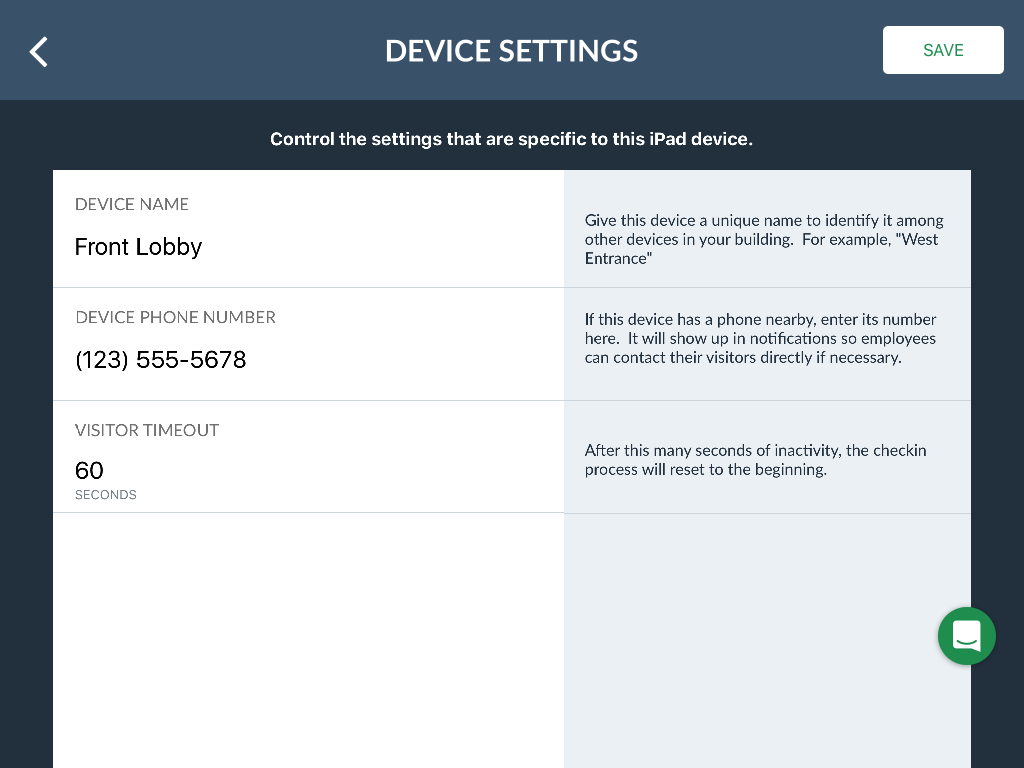Select the DEVICE PHONE NUMBER label

(176, 317)
